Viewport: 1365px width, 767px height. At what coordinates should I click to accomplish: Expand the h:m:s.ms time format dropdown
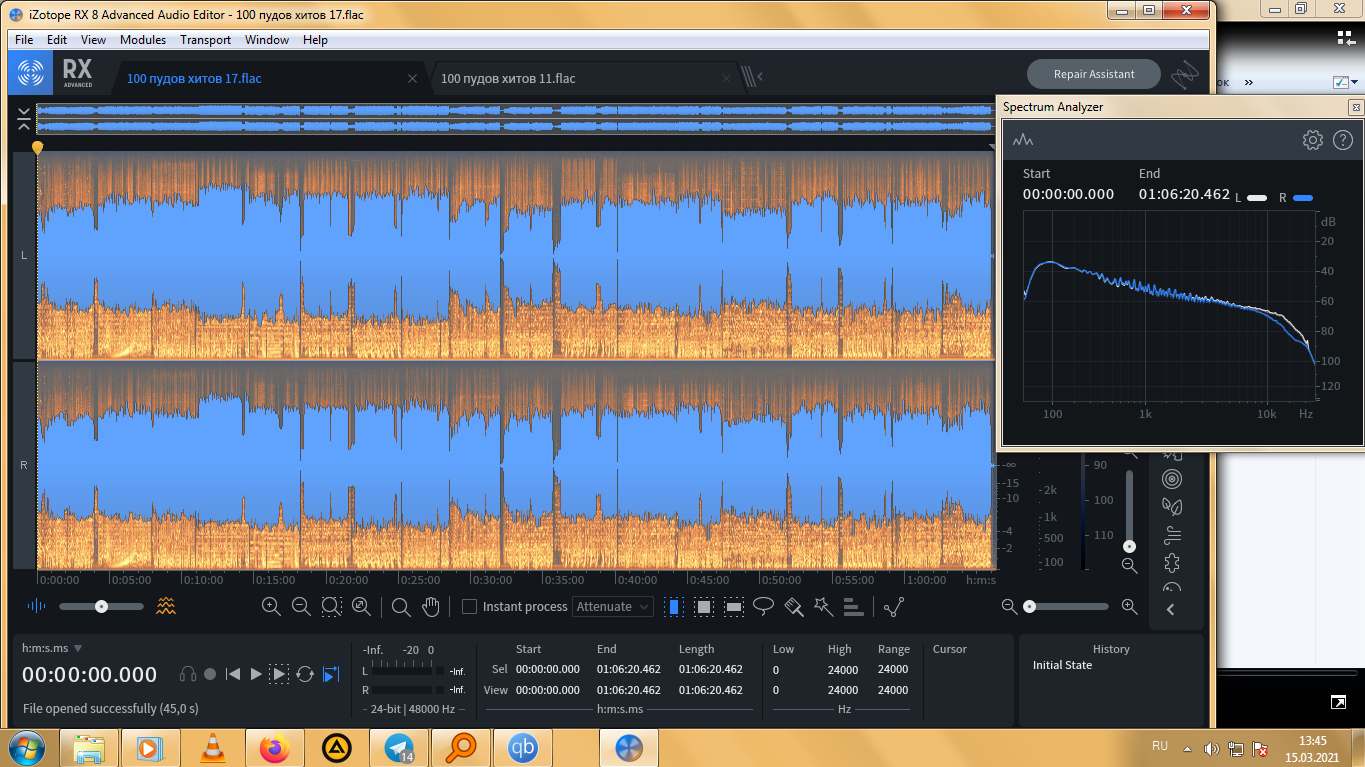click(x=78, y=648)
